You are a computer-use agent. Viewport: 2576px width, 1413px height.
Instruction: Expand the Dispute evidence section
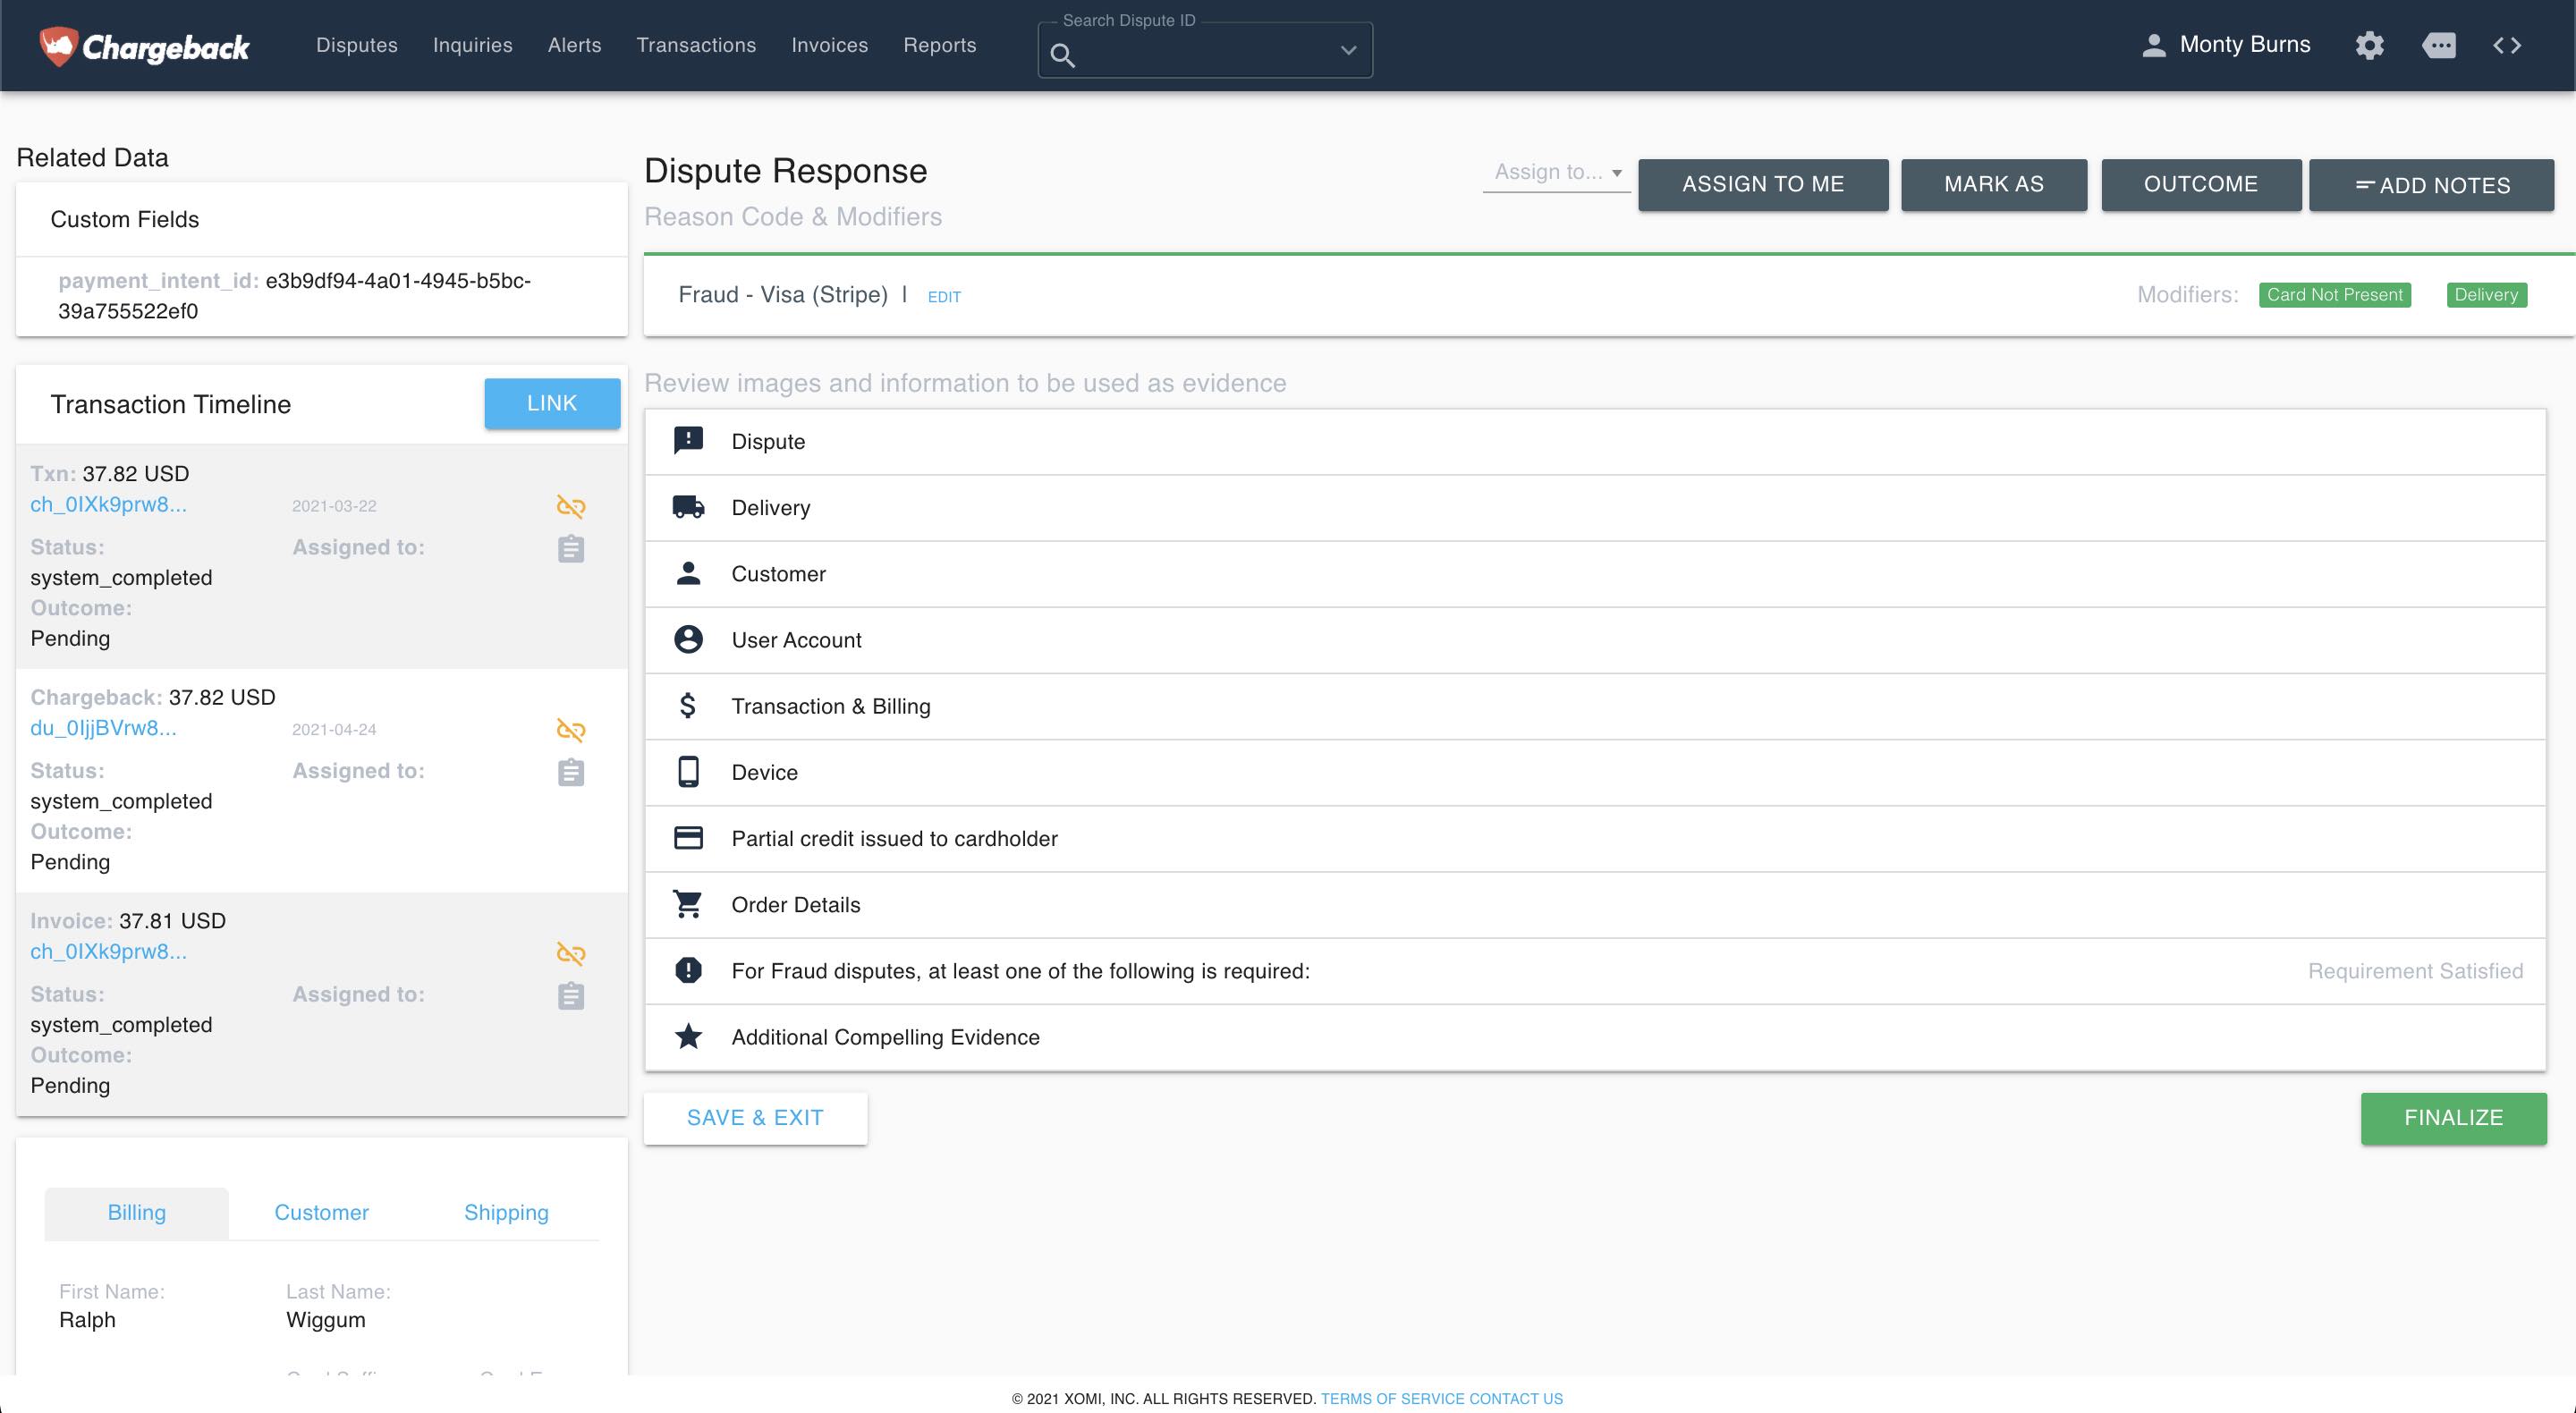coord(1595,442)
